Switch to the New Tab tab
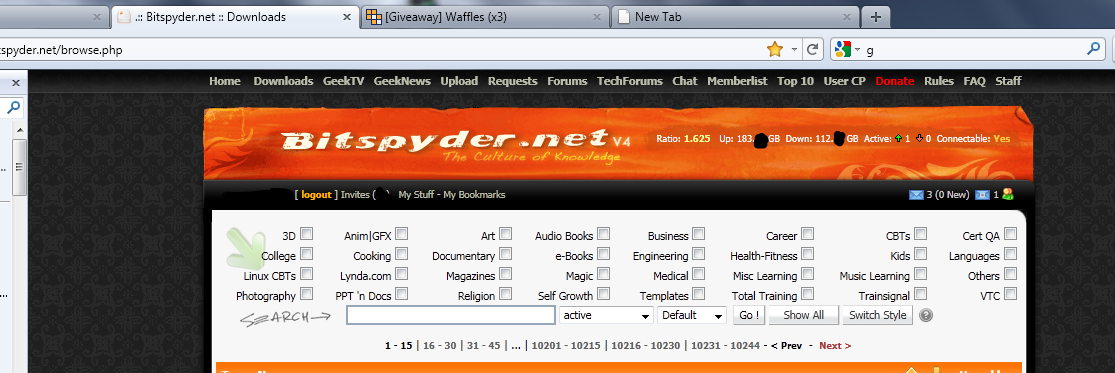This screenshot has height=373, width=1115. pos(735,17)
